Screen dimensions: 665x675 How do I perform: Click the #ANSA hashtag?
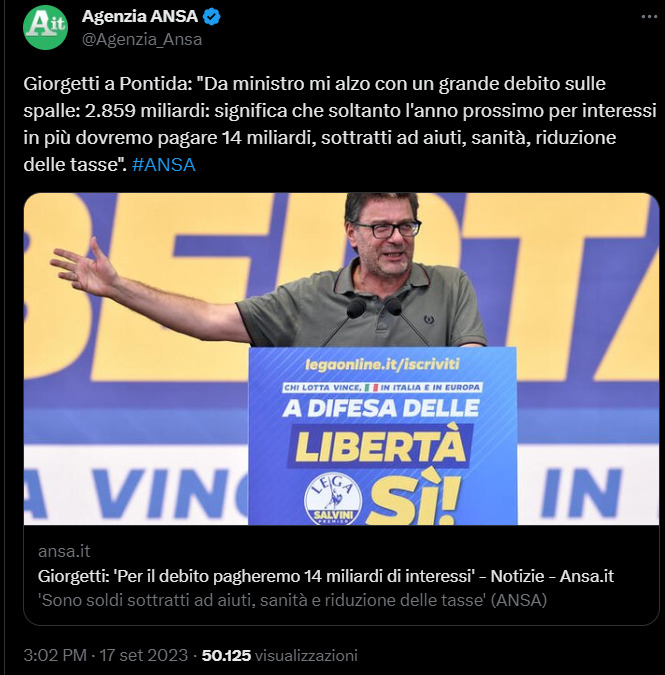tap(164, 165)
